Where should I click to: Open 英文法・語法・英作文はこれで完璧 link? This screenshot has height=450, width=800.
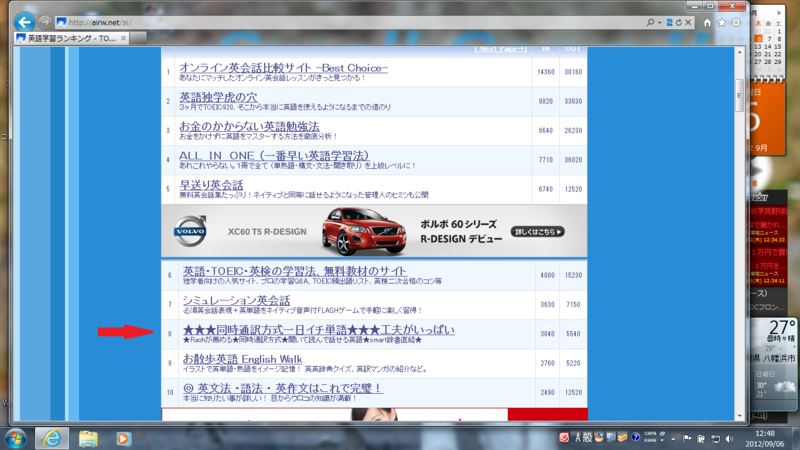(283, 388)
